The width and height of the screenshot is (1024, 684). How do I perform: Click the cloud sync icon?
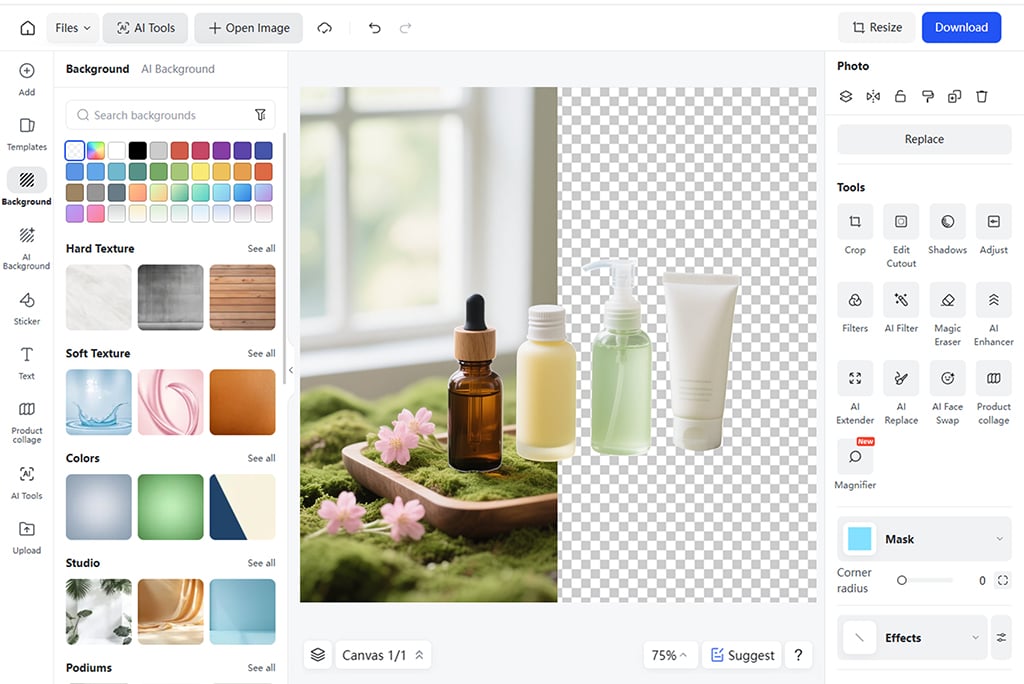point(325,27)
